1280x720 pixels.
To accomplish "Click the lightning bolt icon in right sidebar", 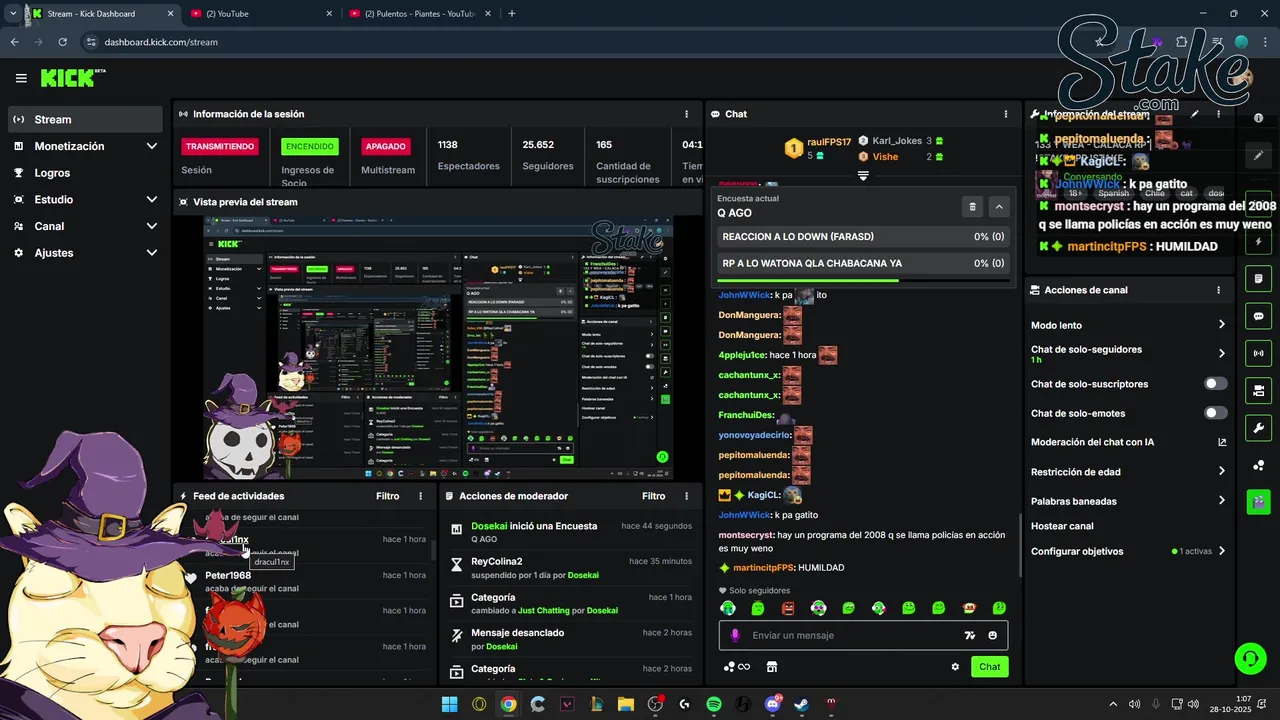I will click(1258, 242).
